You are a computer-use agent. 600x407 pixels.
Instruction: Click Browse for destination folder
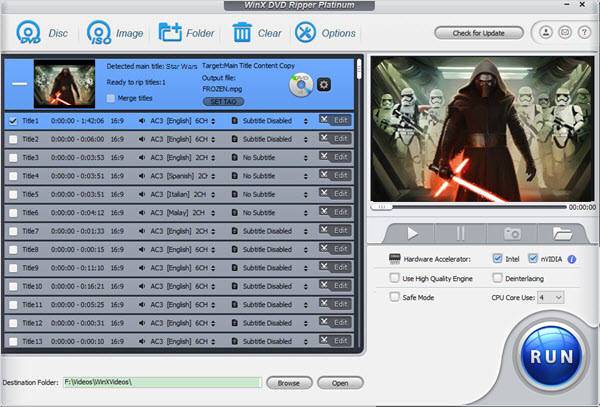tap(289, 383)
